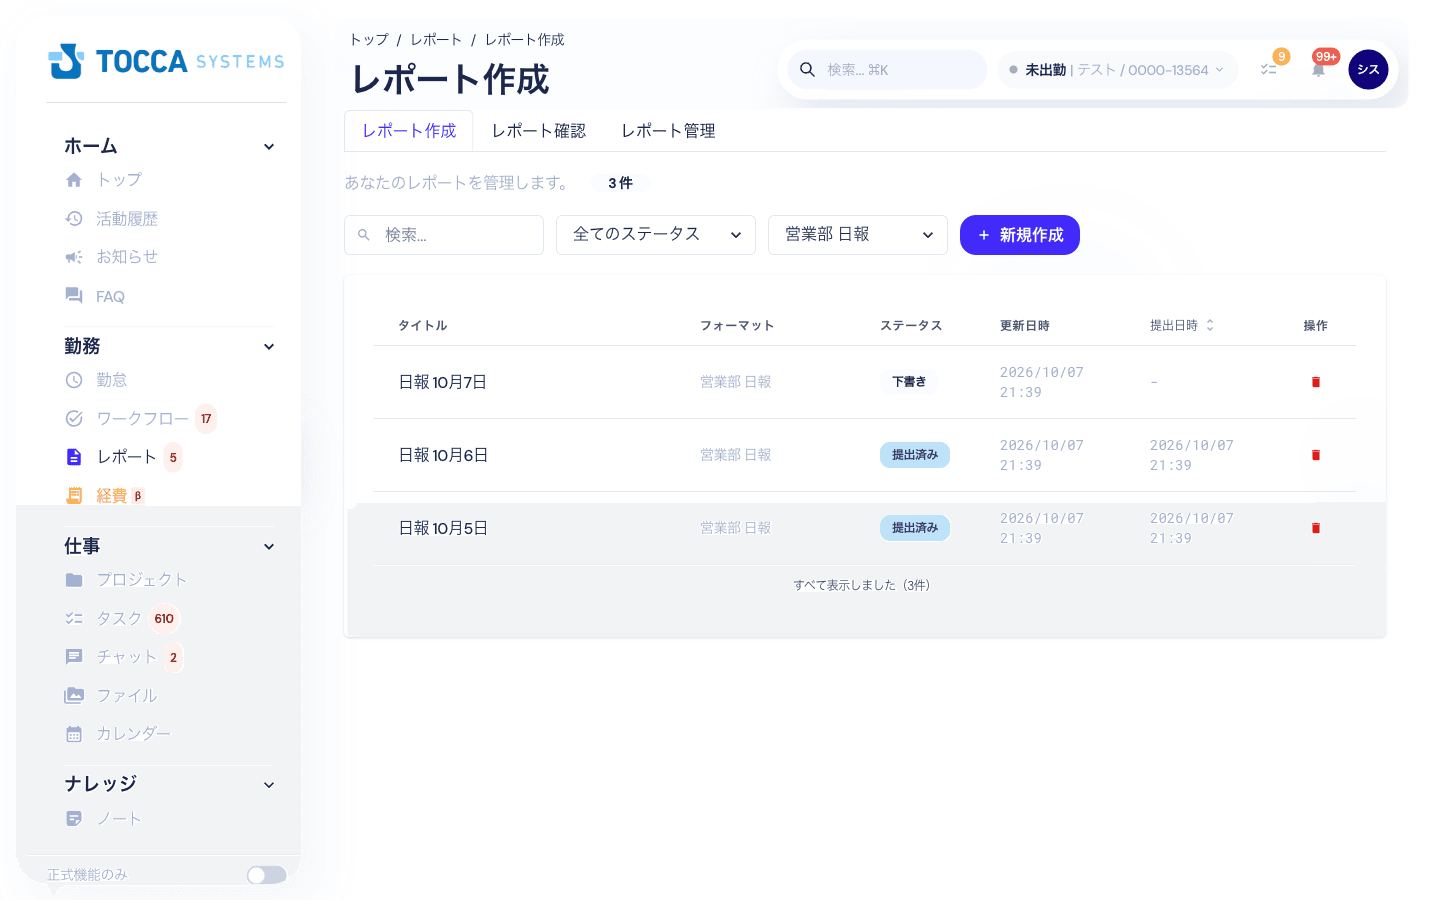Open the 日報 10月6日 report title

click(x=443, y=455)
